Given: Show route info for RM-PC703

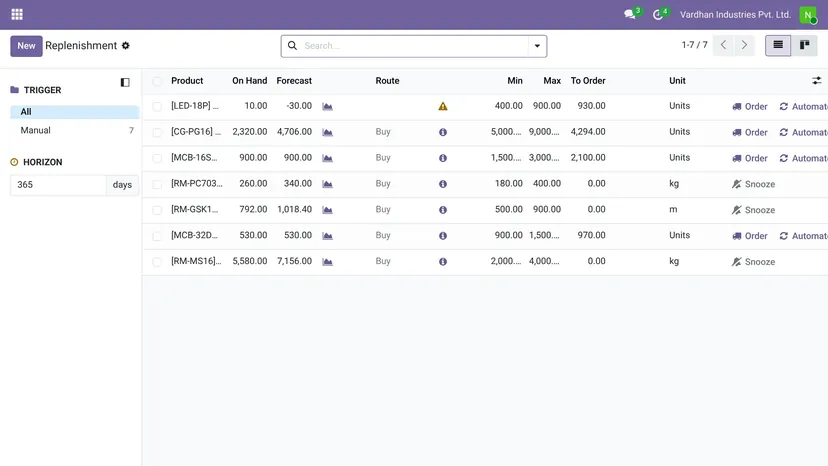Looking at the screenshot, I should [x=443, y=184].
